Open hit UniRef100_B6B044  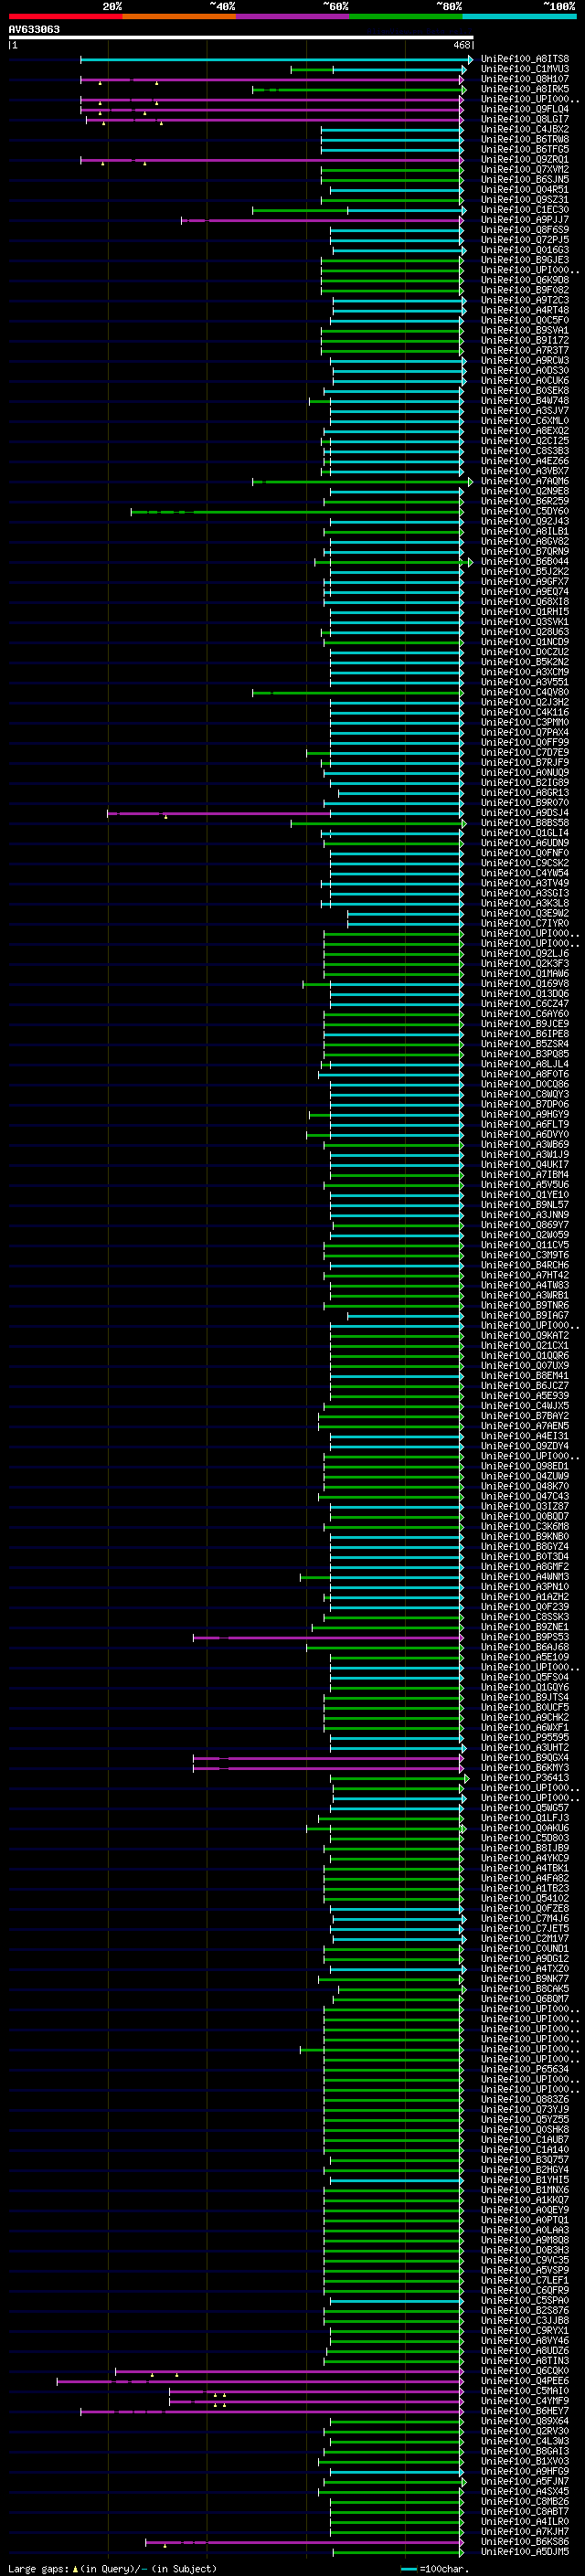coord(524,561)
